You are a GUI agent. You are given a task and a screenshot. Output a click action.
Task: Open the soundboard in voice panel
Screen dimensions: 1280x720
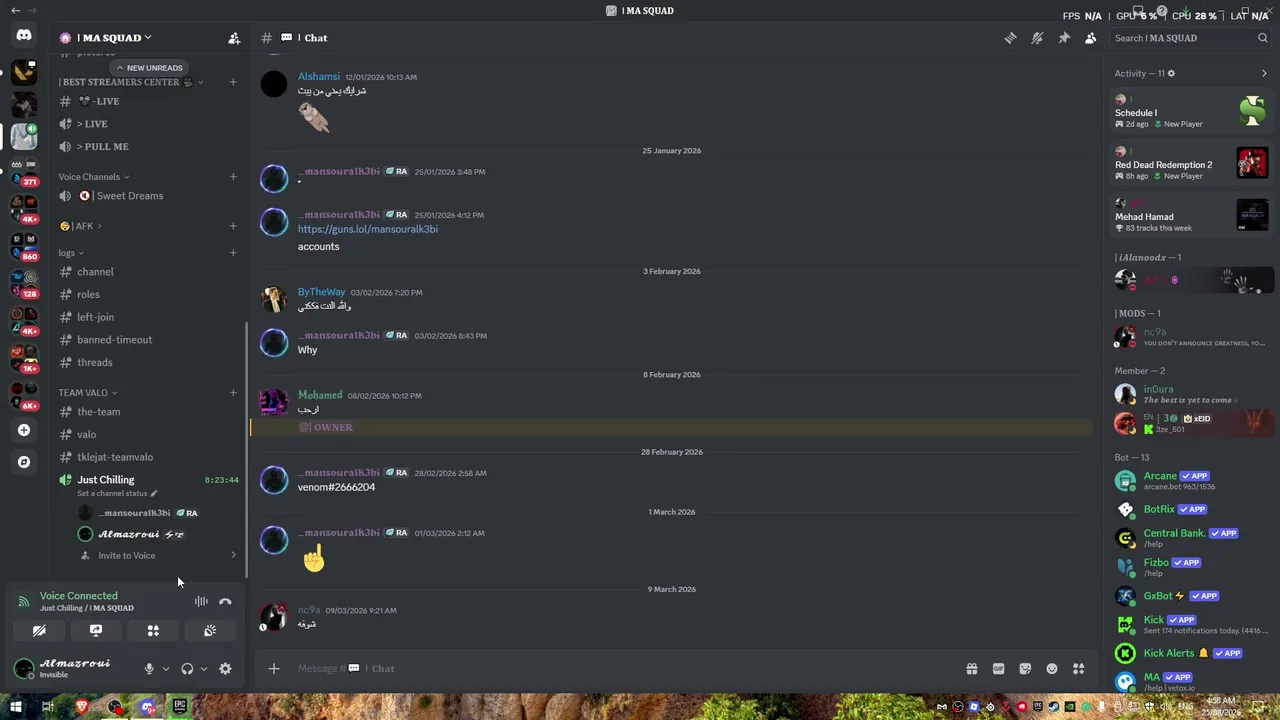click(210, 631)
